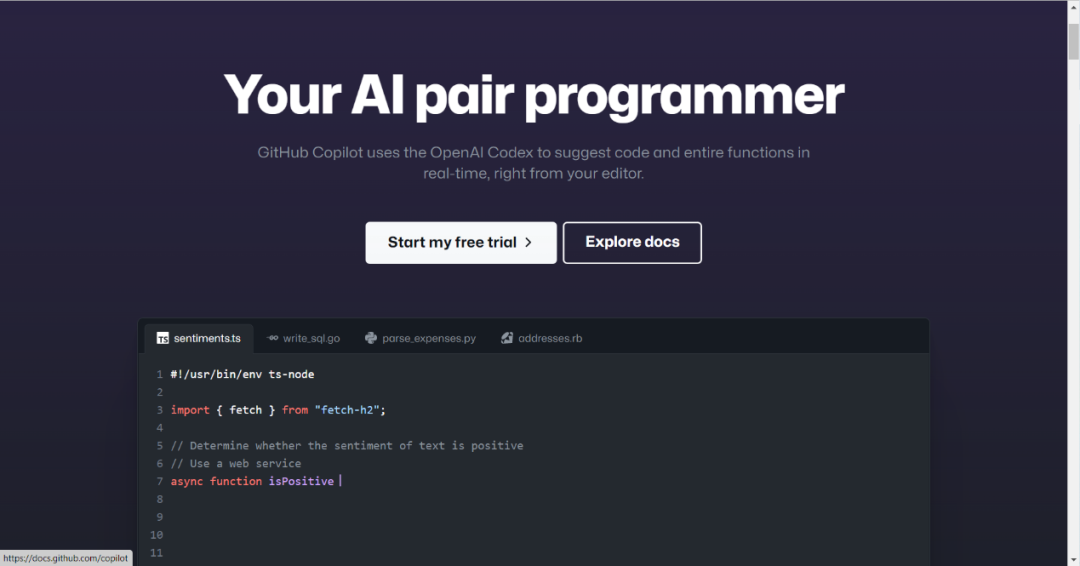Click the Go icon beside write_sql.go
The width and height of the screenshot is (1080, 566).
tap(272, 338)
